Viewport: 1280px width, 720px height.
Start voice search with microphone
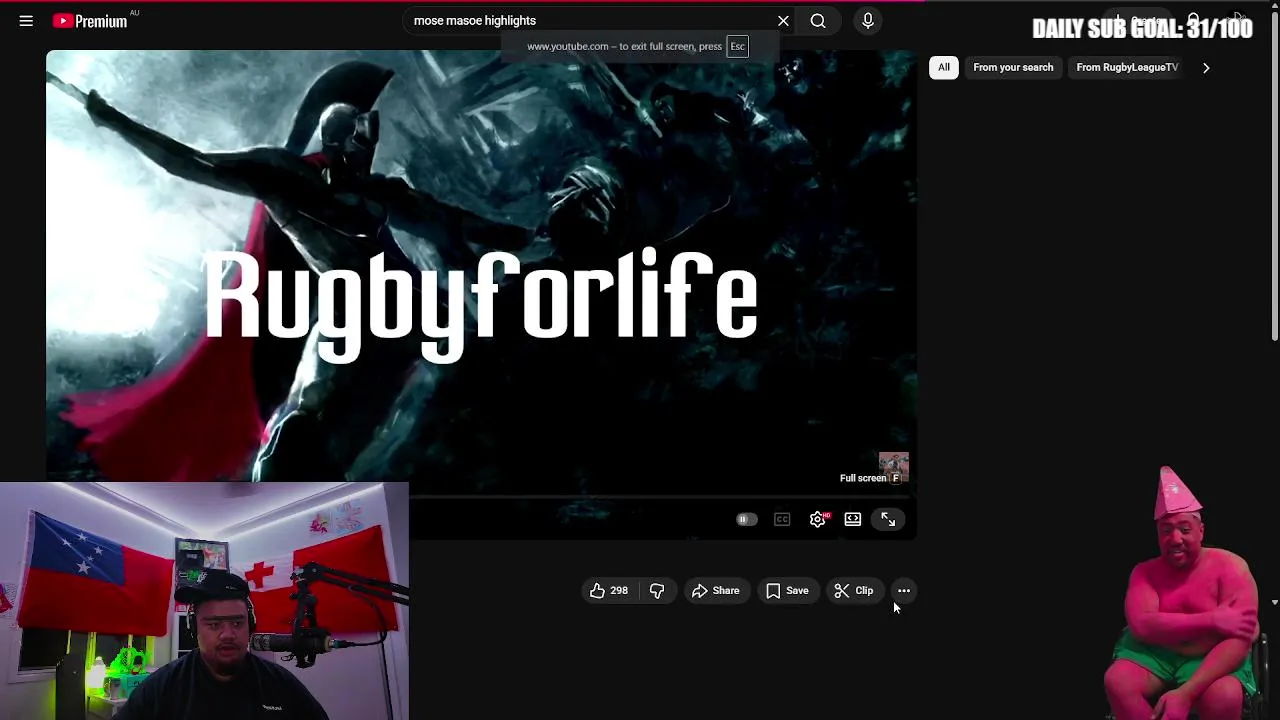pos(868,20)
